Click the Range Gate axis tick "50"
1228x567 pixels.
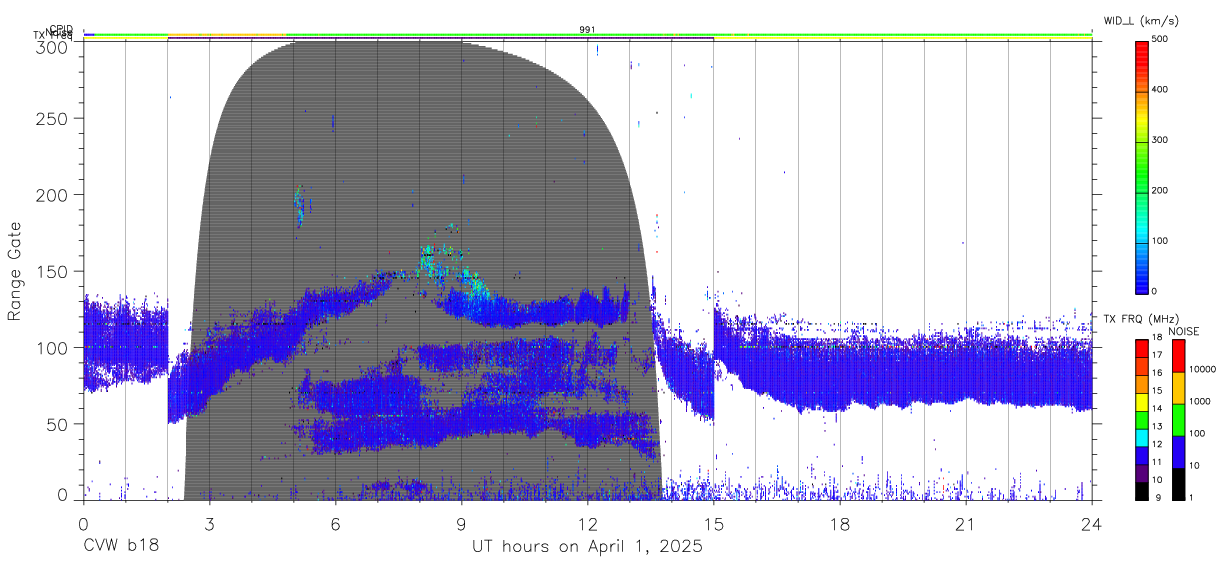coord(58,424)
